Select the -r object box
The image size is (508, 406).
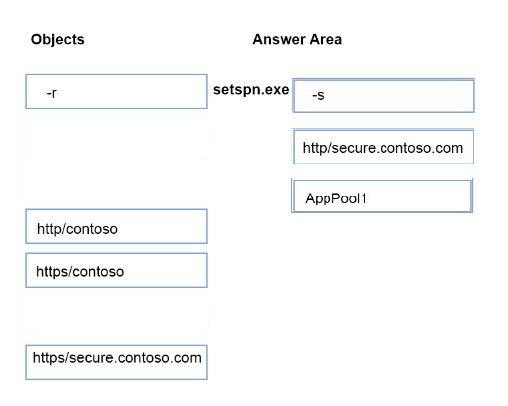click(x=116, y=92)
